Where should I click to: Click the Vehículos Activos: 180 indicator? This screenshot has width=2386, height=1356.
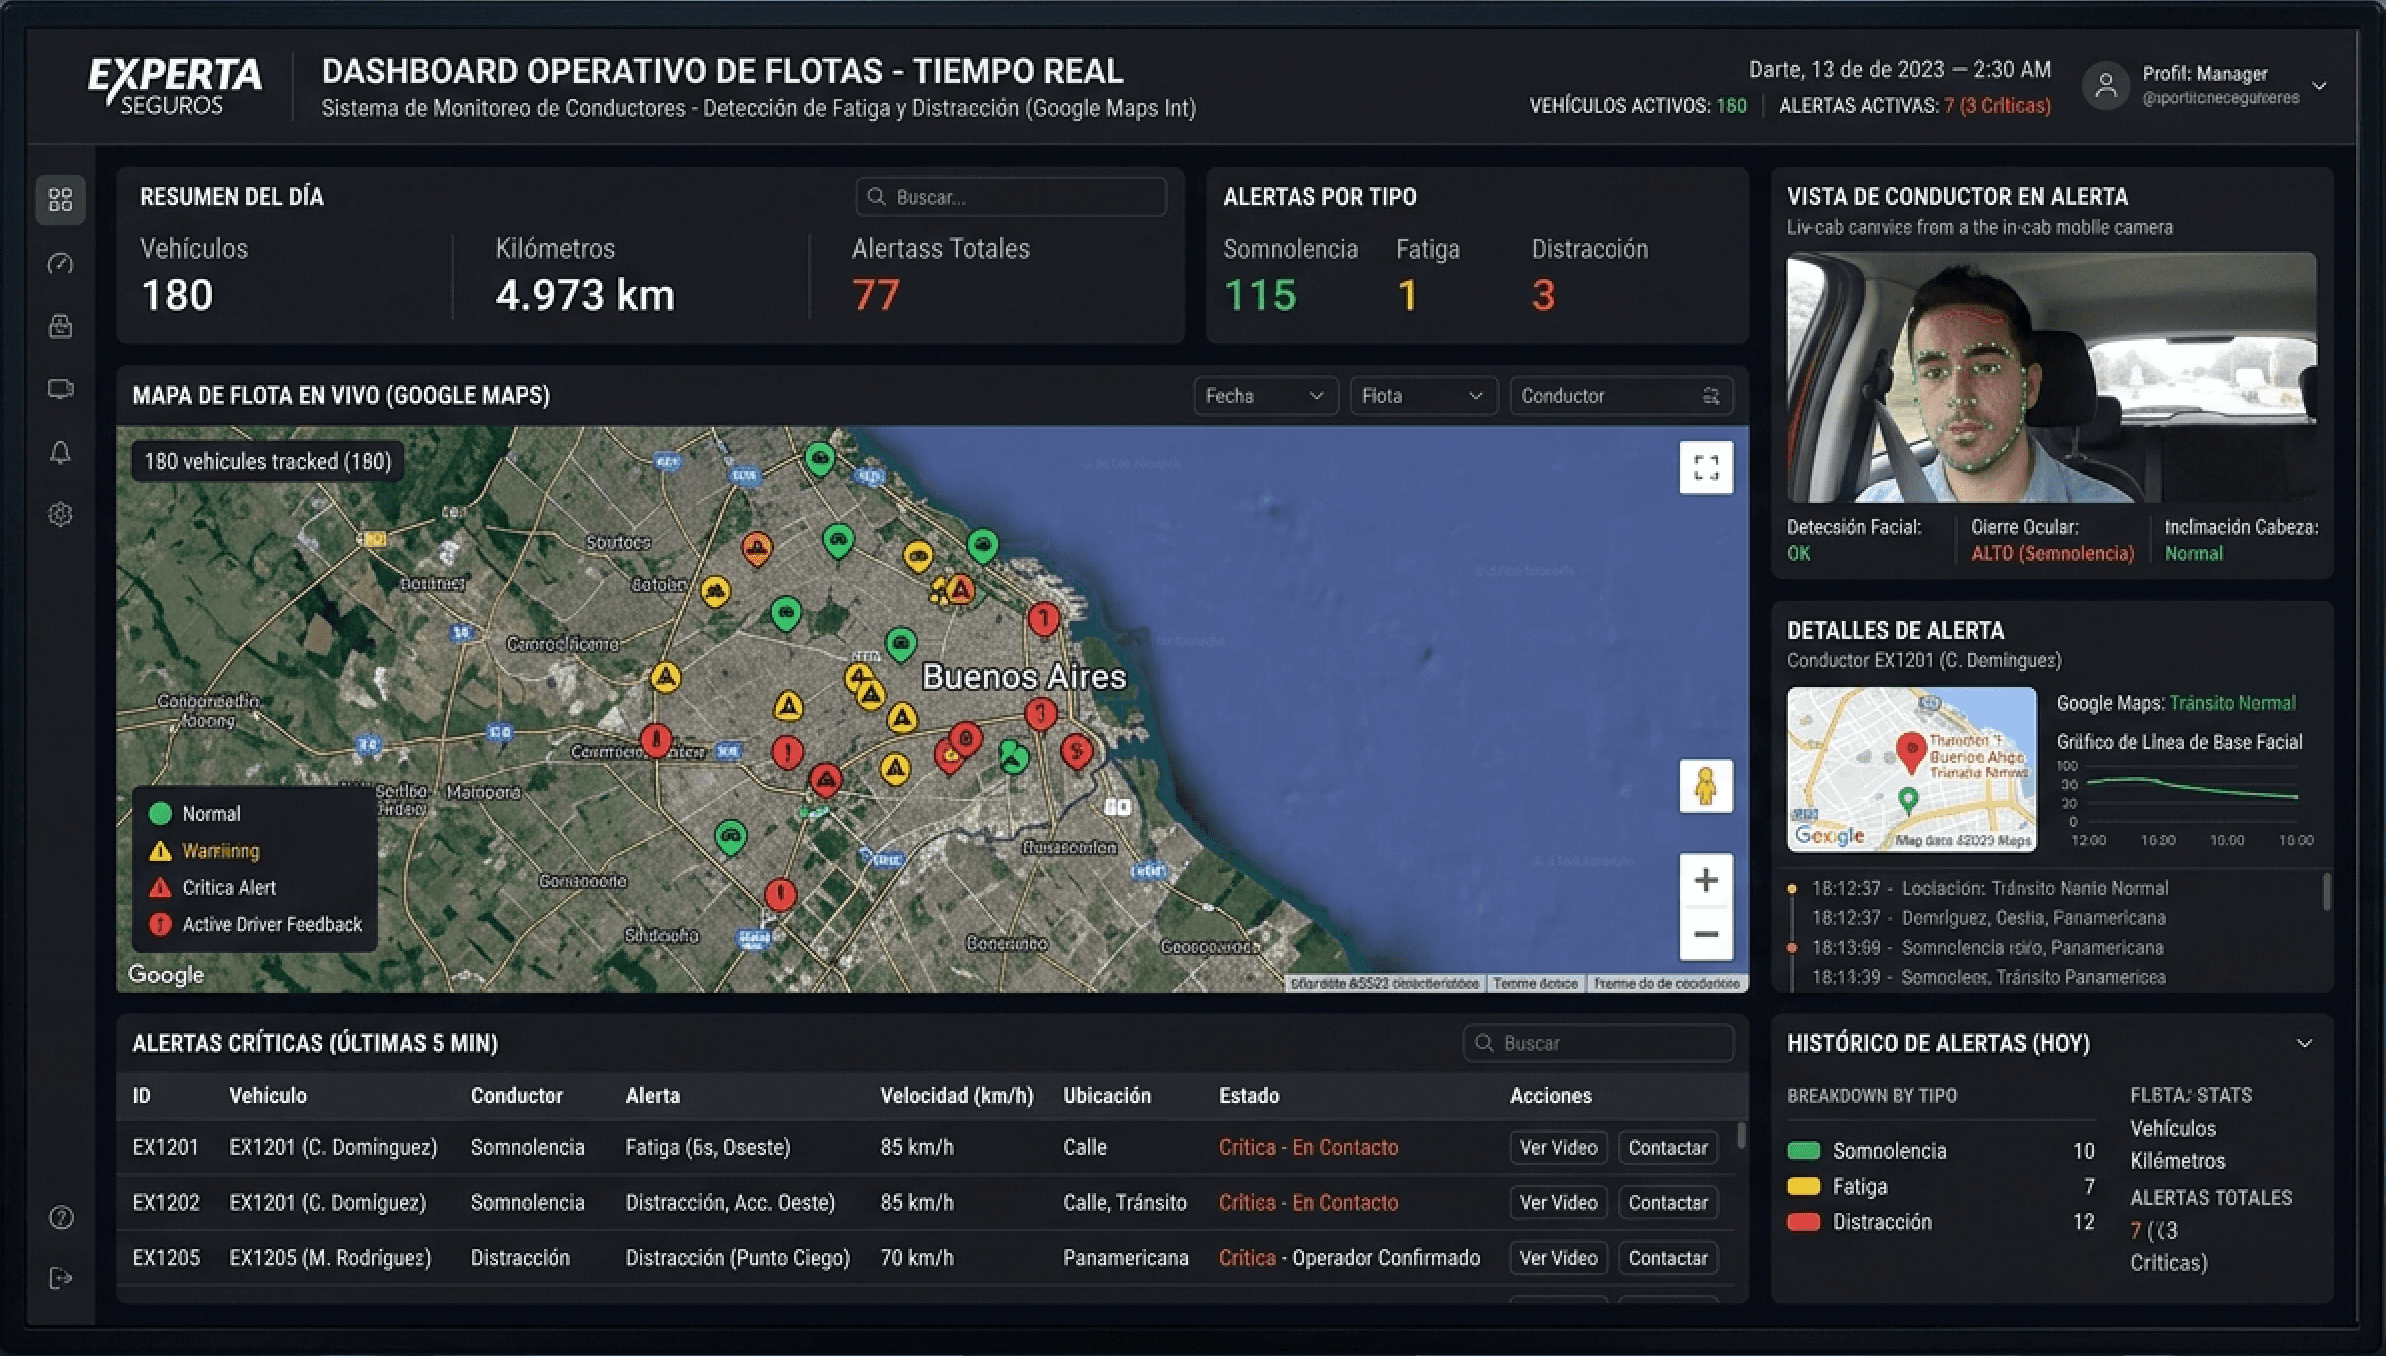pos(1638,106)
